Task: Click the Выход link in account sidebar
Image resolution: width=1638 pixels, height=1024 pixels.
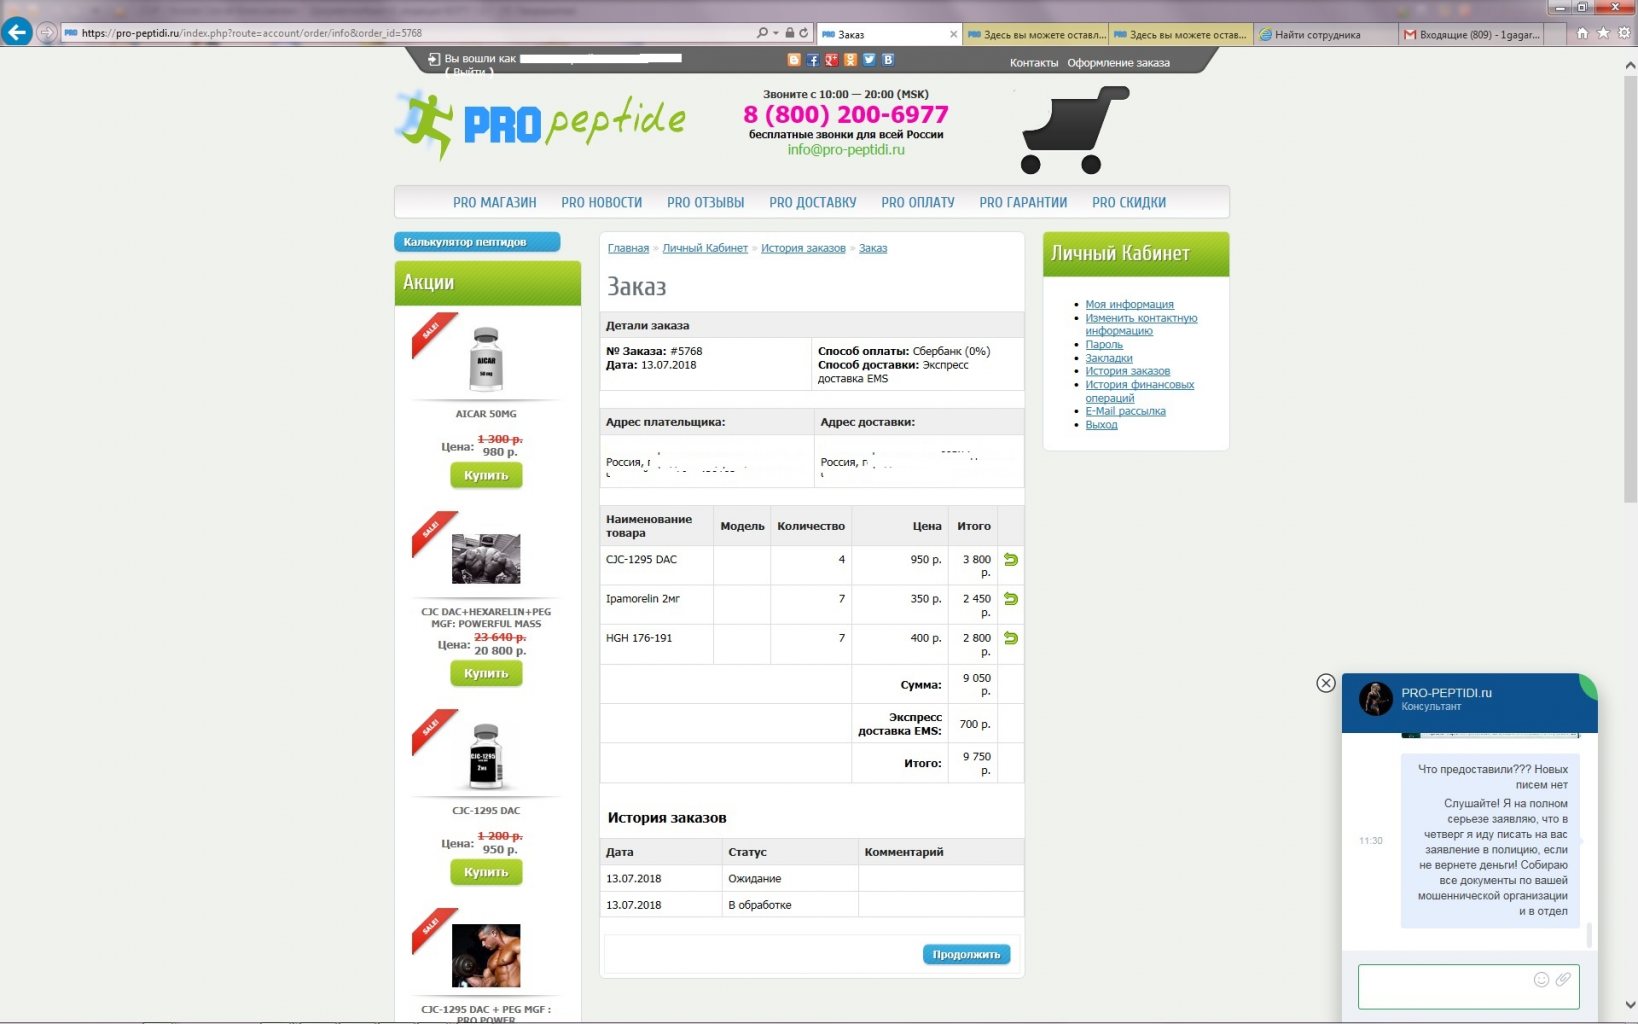Action: 1101,425
